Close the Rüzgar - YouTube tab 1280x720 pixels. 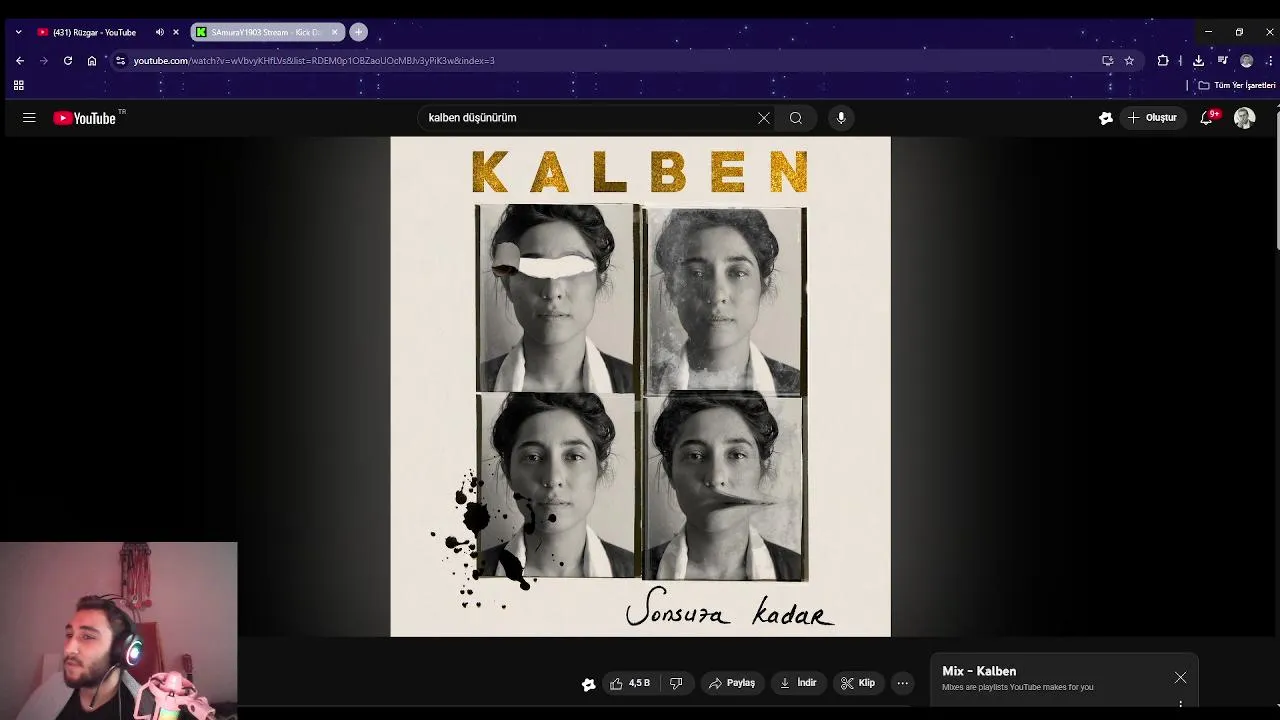click(176, 32)
